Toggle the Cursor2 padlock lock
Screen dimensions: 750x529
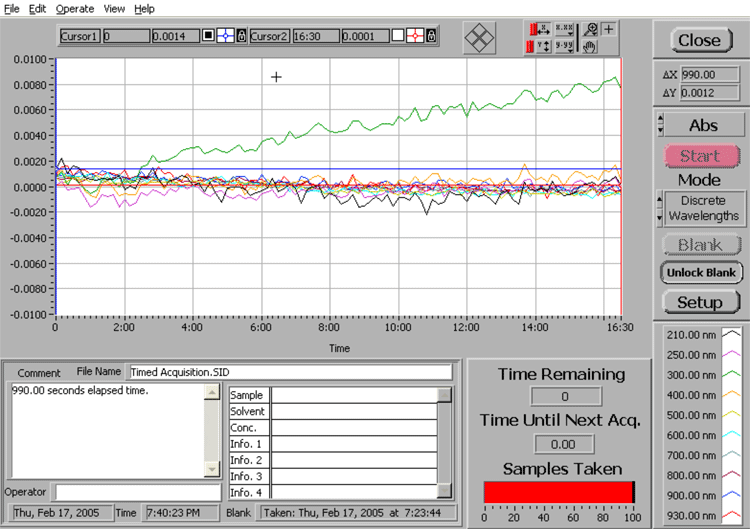coord(431,36)
